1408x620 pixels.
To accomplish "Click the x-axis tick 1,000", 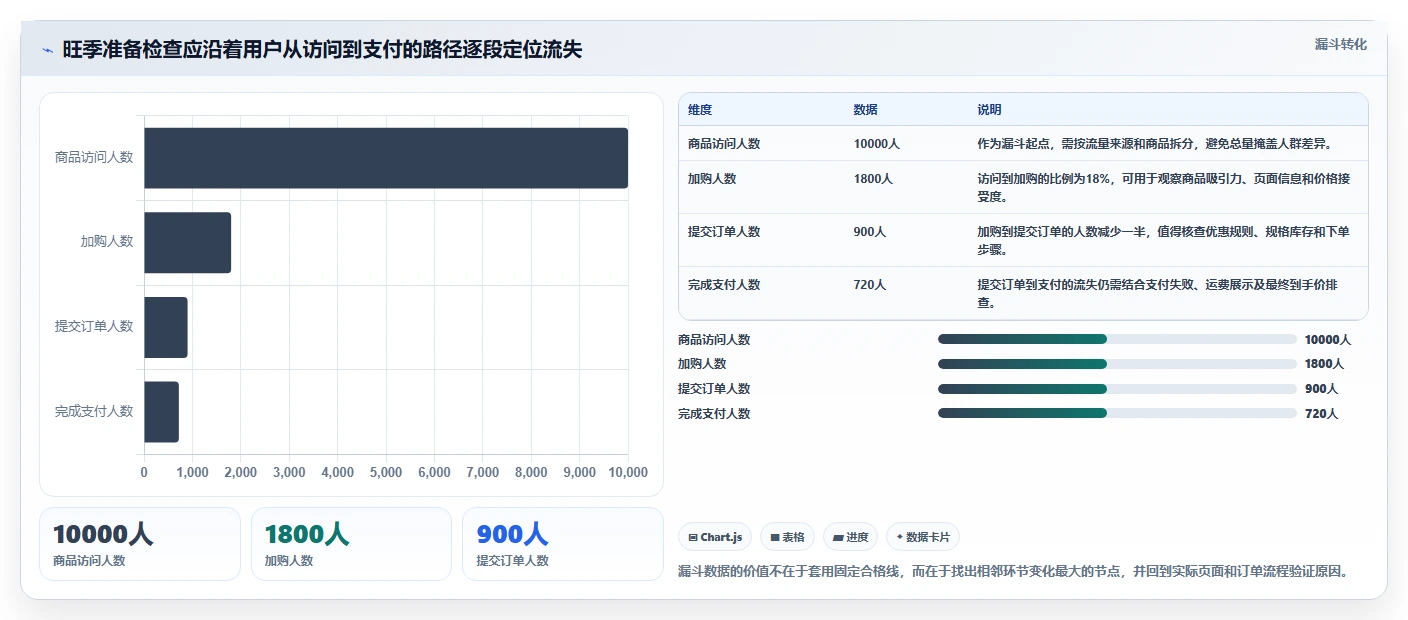I will 192,473.
